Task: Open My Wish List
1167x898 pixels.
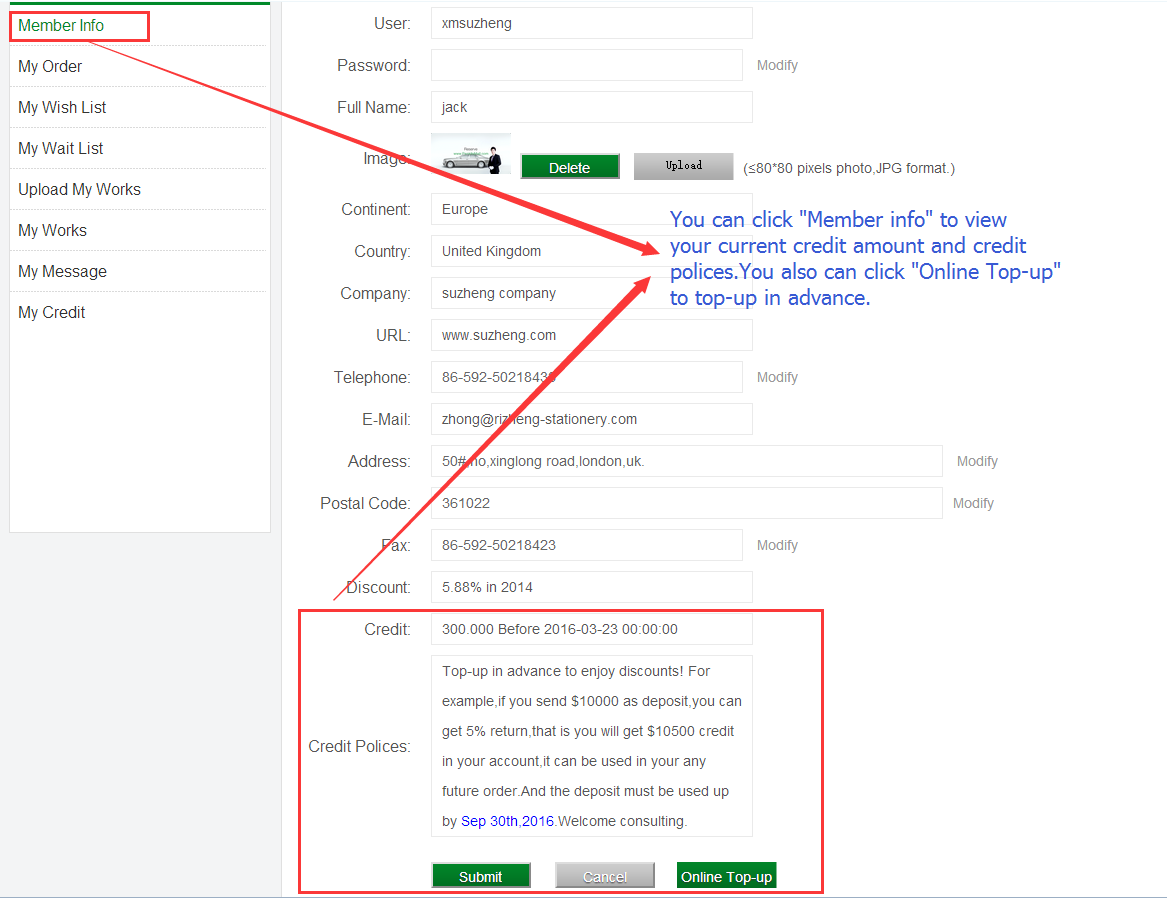Action: 62,108
